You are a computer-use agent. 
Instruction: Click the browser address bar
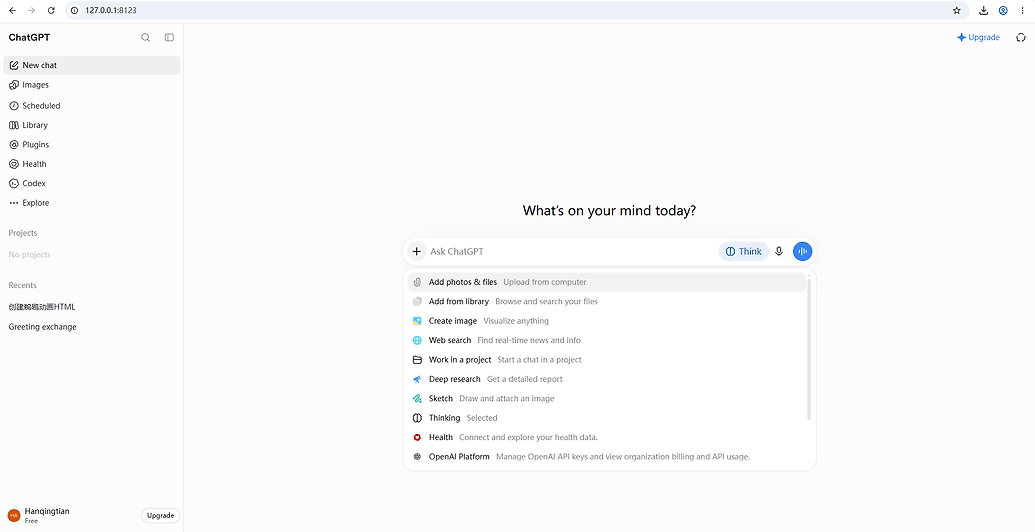515,11
